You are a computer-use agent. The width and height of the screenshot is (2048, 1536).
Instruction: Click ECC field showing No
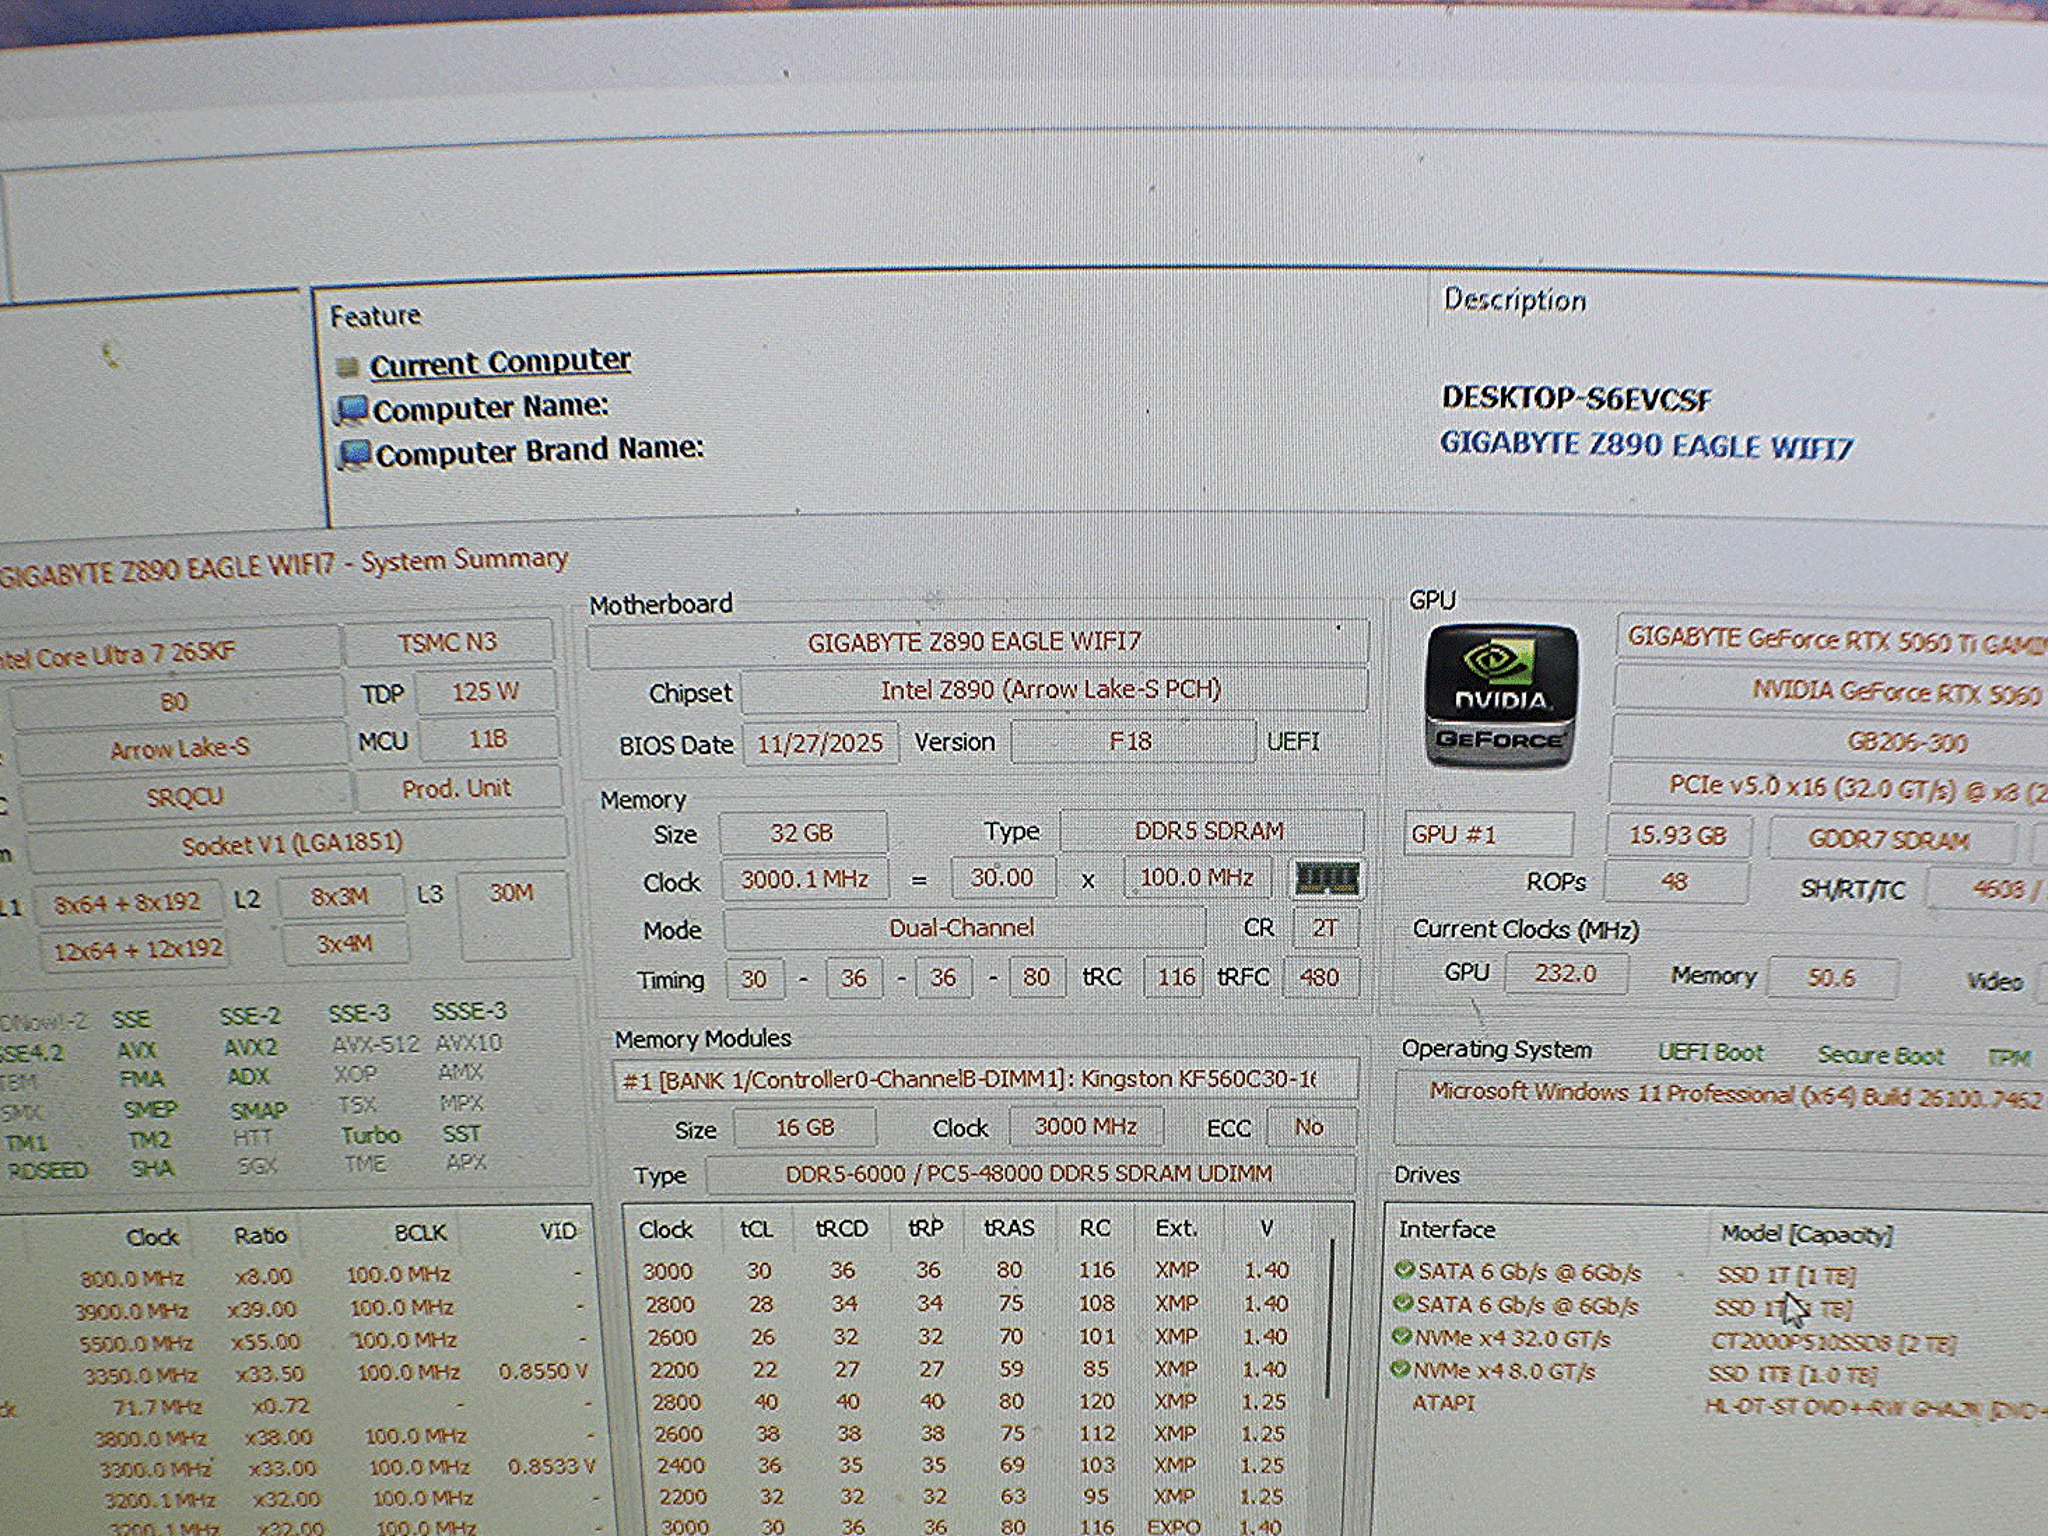(x=1310, y=1127)
